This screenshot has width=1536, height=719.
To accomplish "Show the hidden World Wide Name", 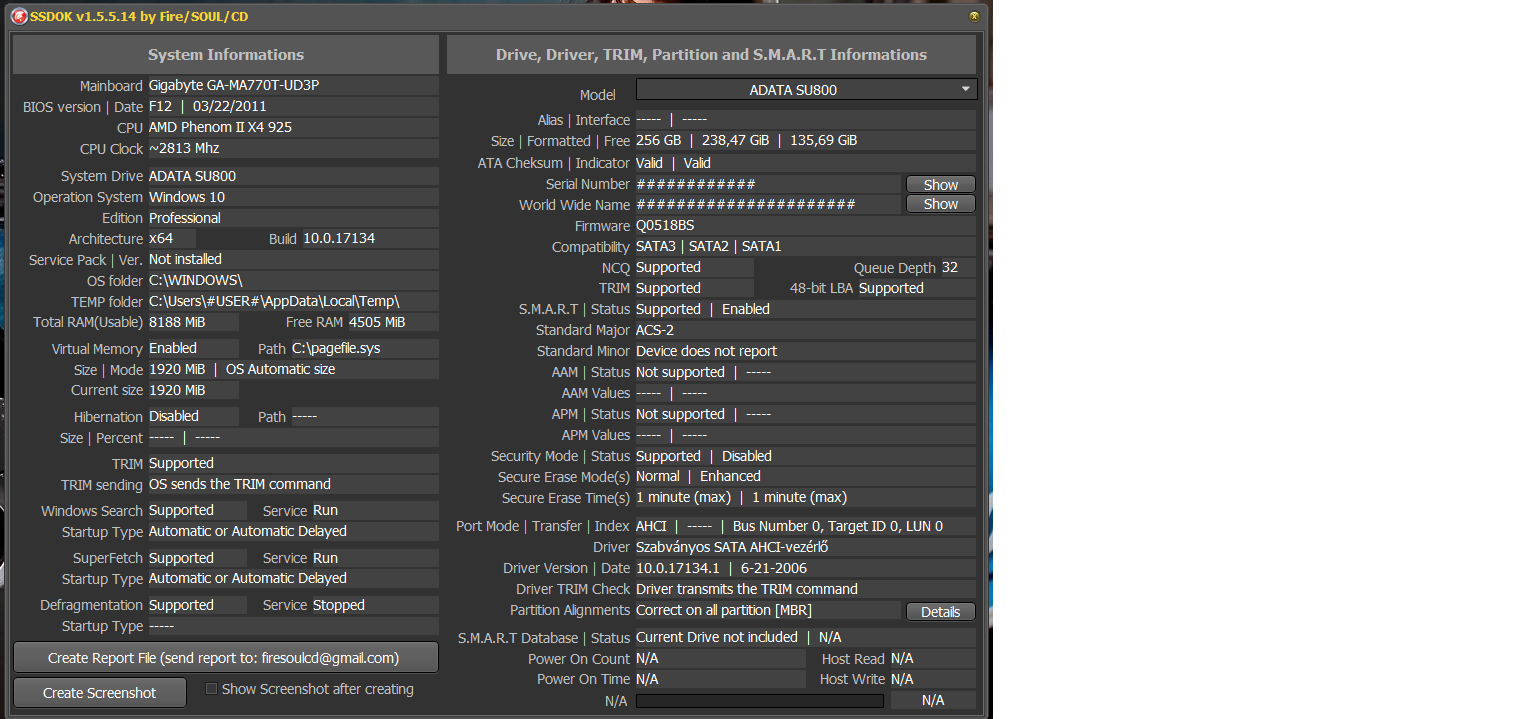I will 940,204.
